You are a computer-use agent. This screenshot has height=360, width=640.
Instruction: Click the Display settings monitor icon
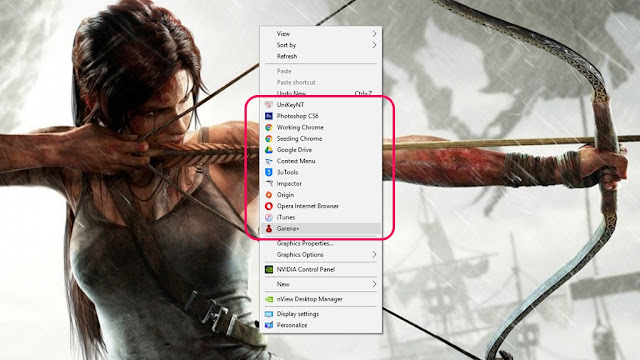[x=269, y=314]
